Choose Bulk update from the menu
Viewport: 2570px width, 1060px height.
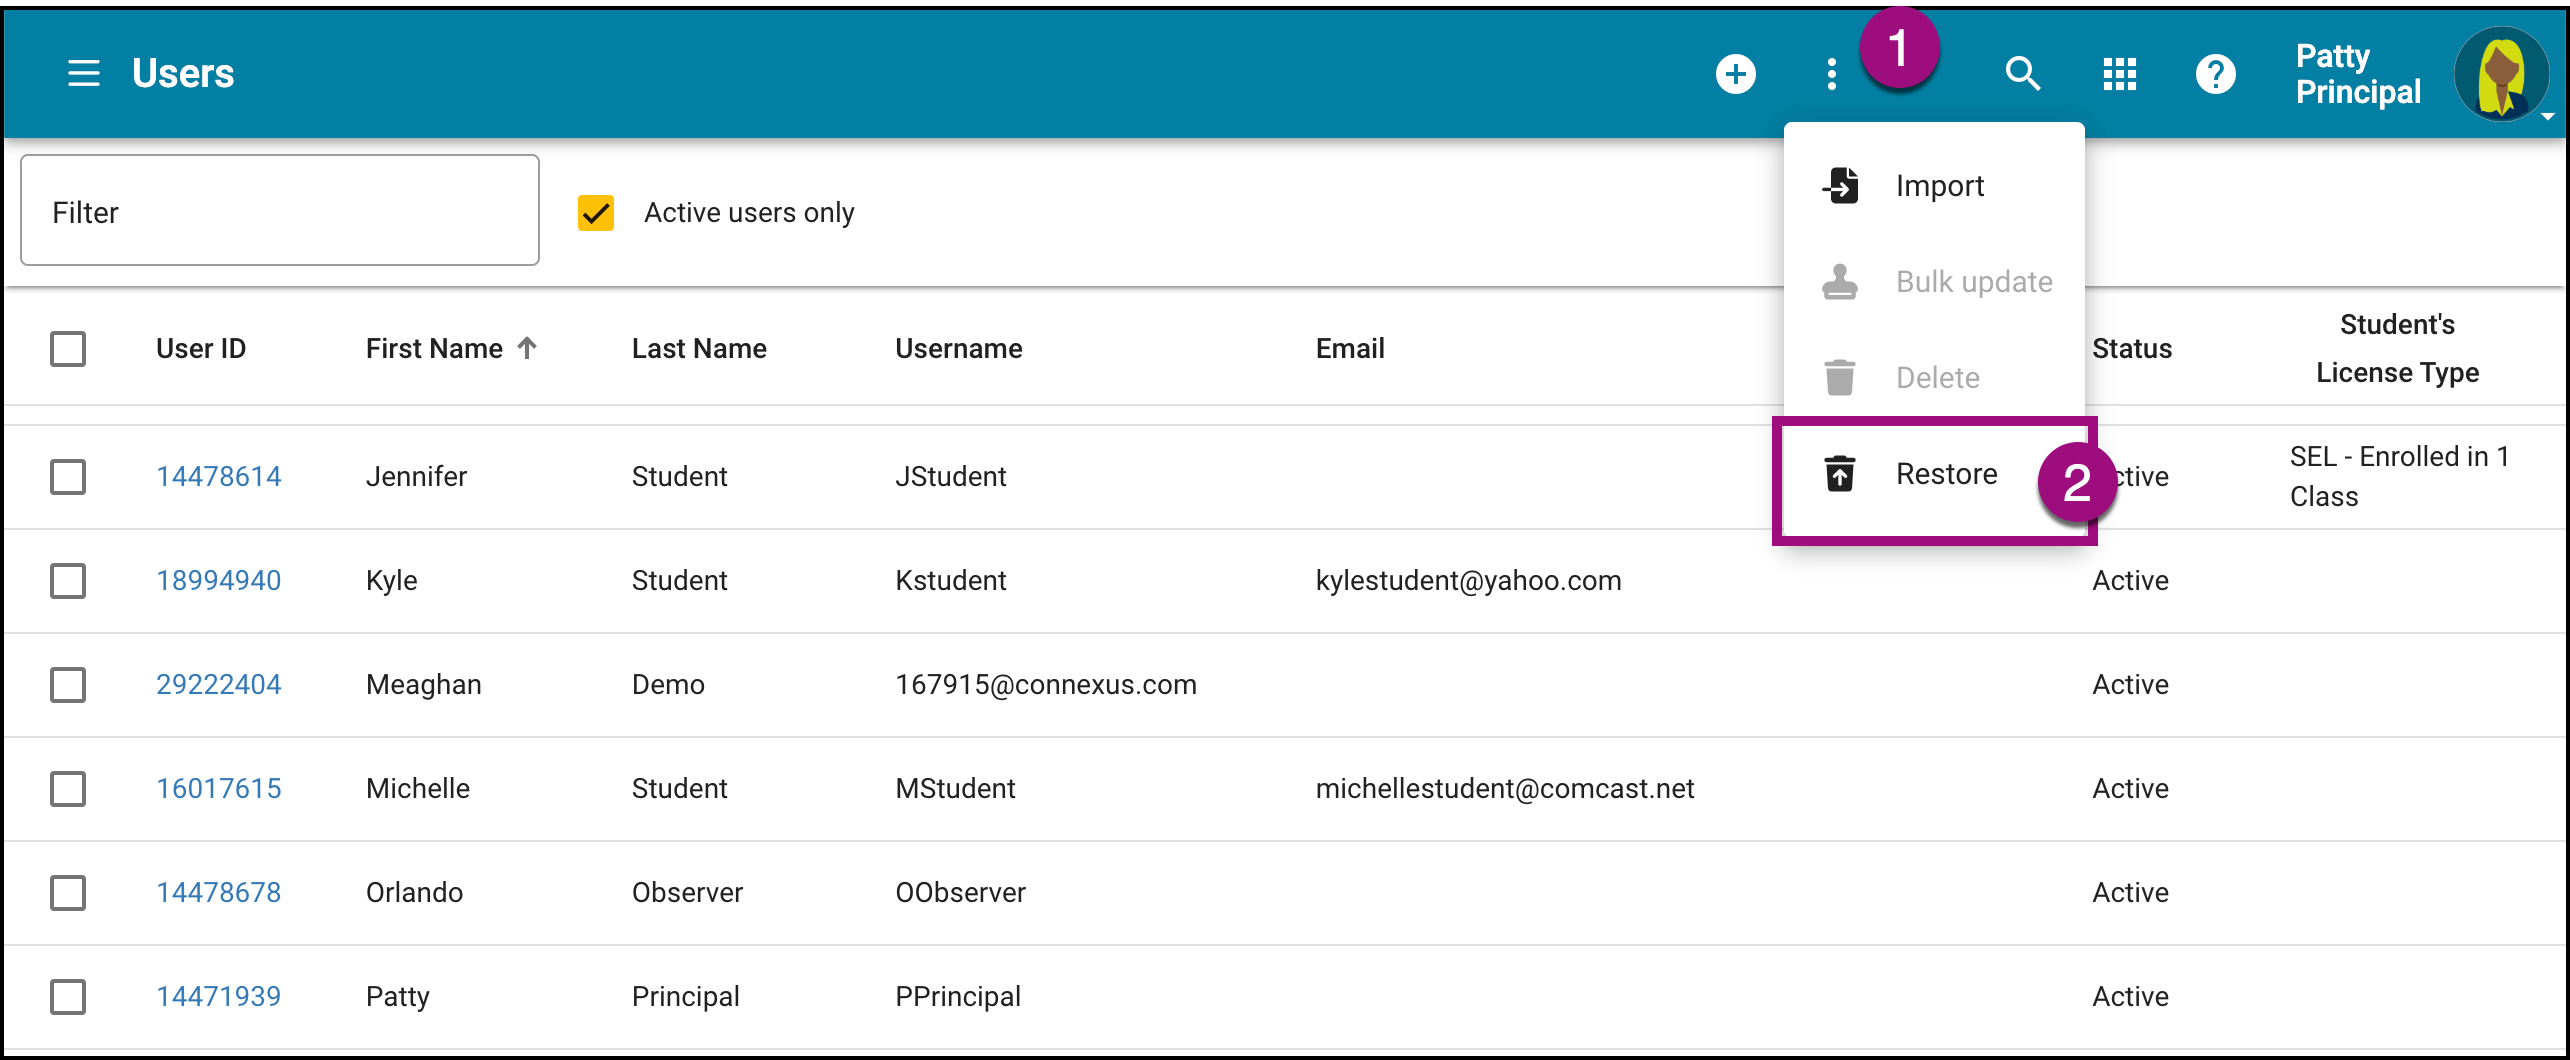1934,282
